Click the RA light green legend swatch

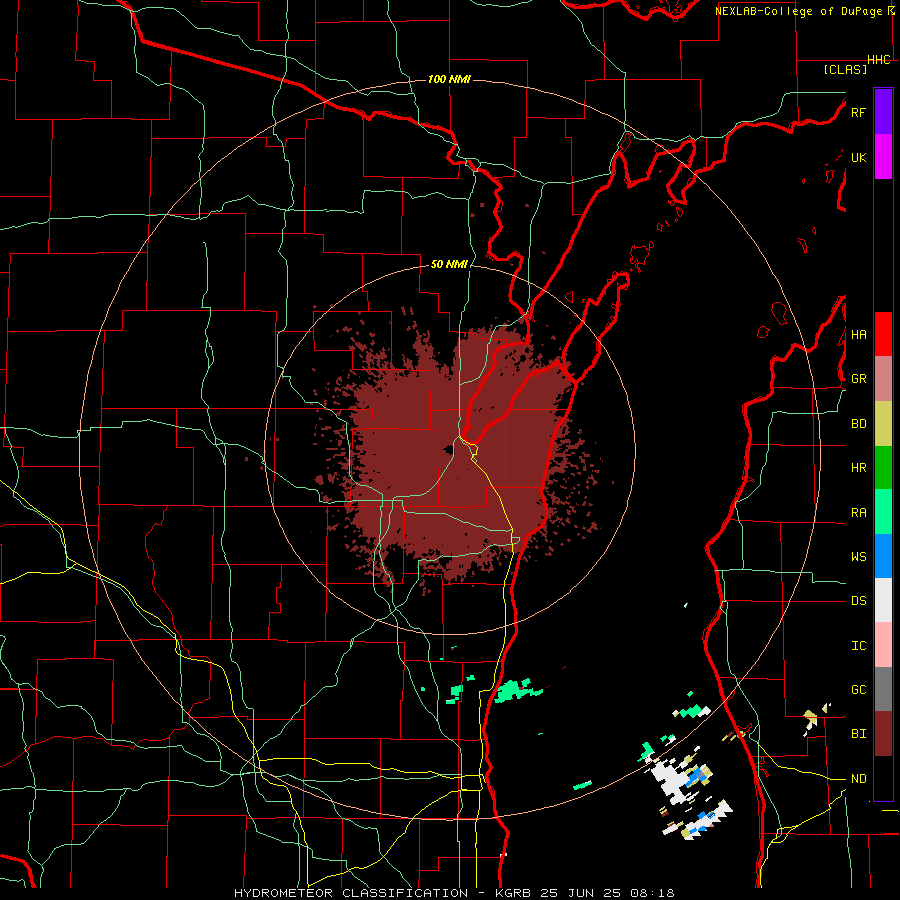click(883, 512)
